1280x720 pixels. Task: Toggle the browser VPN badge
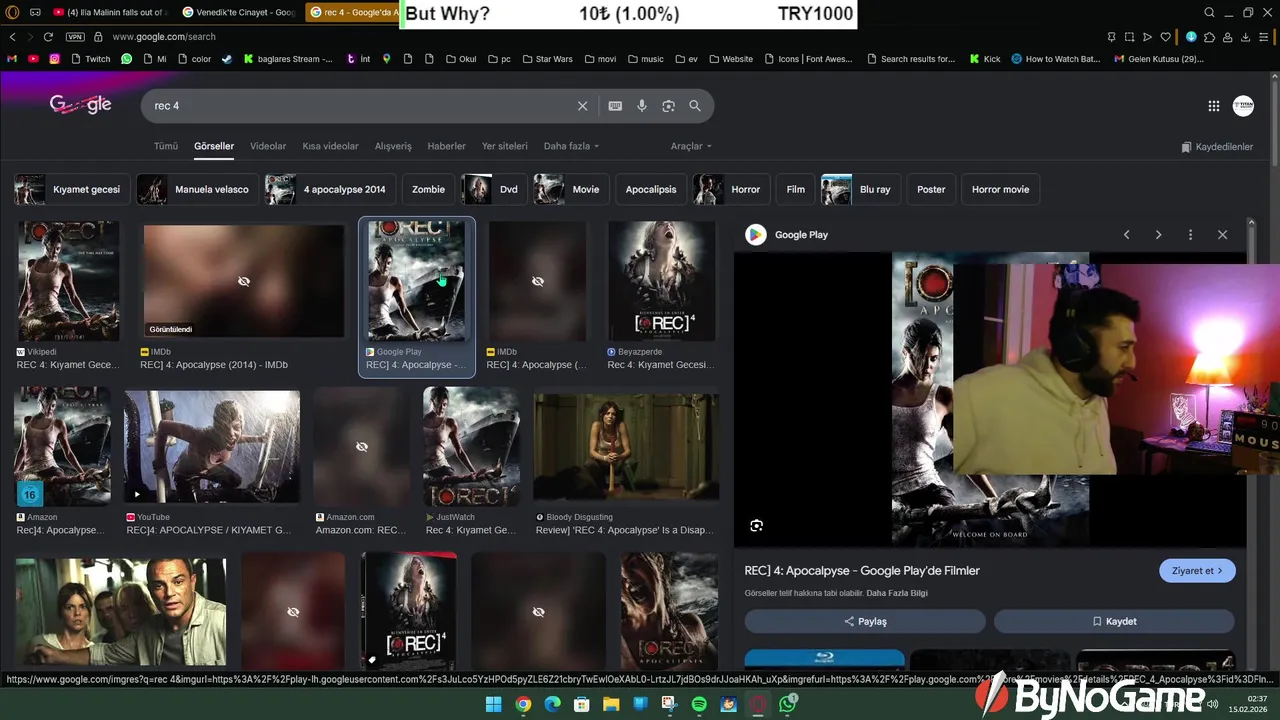(75, 37)
